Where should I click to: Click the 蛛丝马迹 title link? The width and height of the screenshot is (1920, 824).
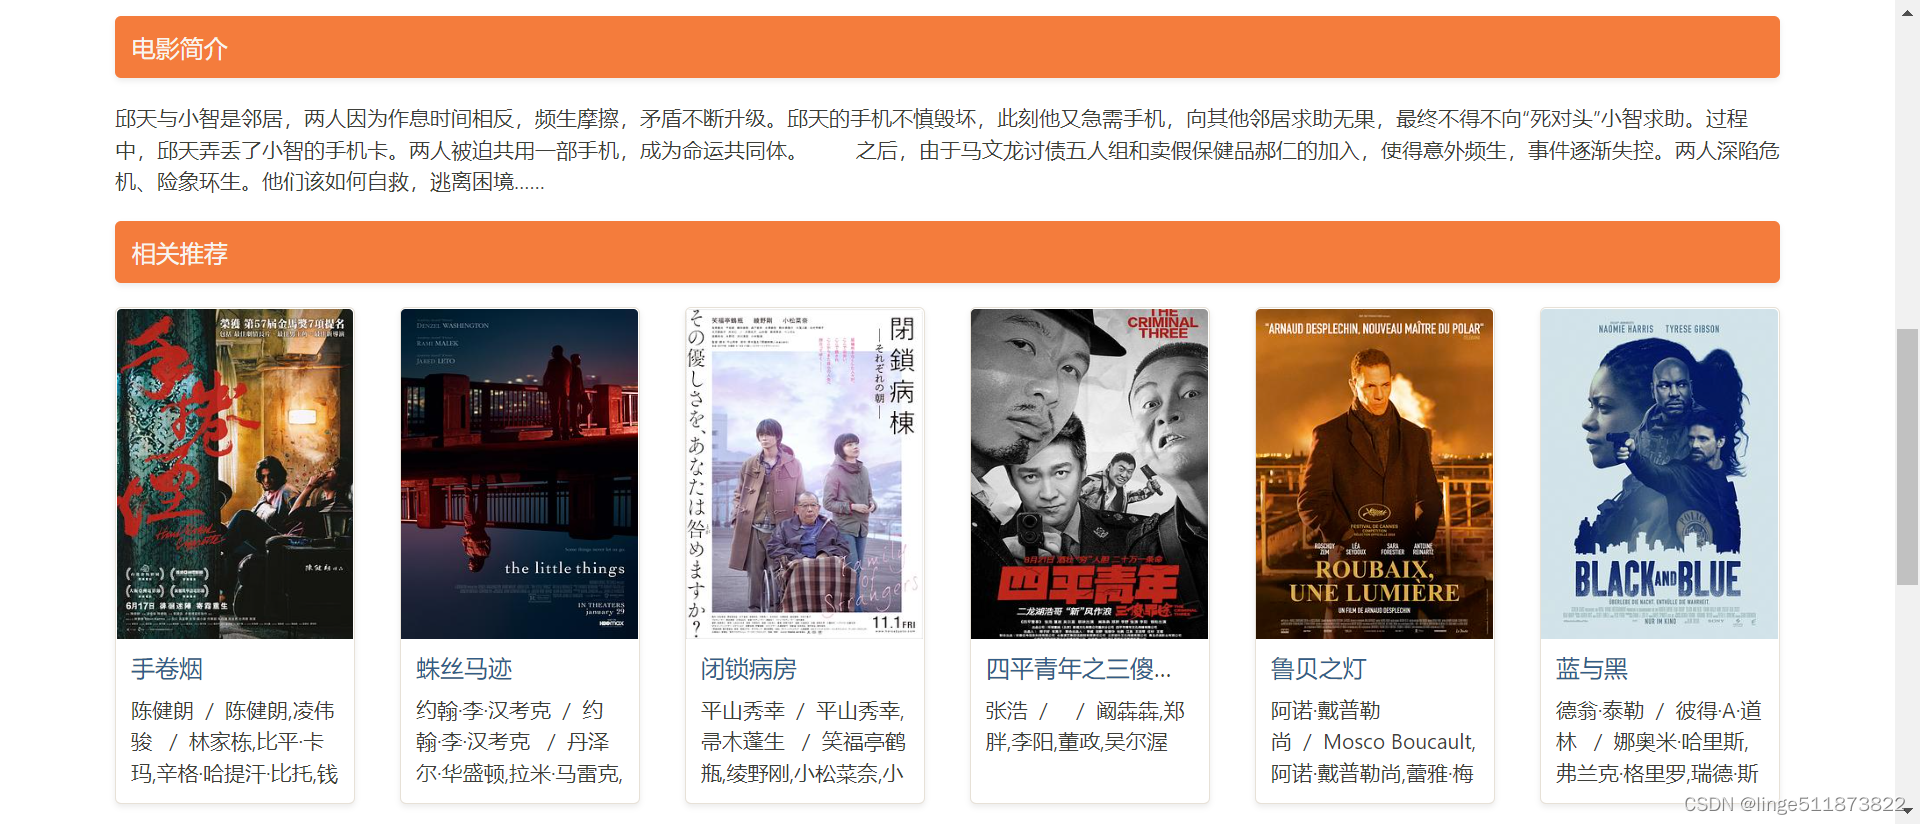click(x=464, y=669)
